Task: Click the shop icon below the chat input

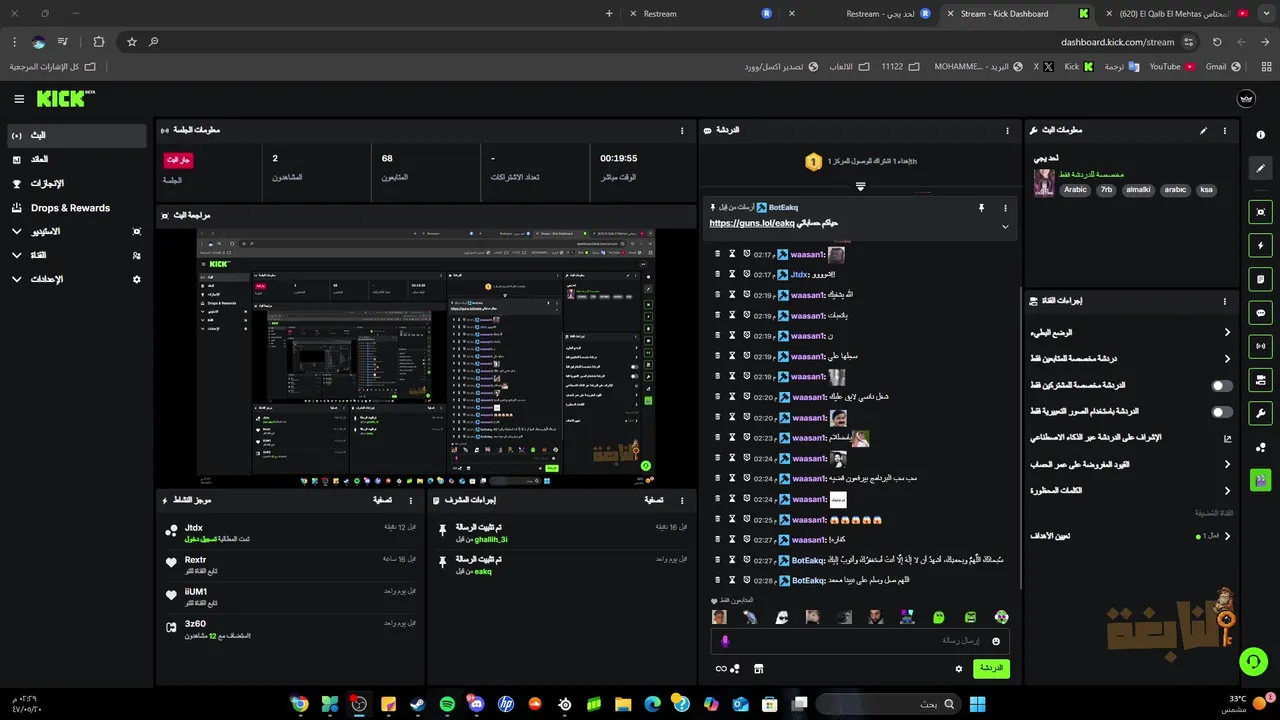Action: click(x=758, y=668)
